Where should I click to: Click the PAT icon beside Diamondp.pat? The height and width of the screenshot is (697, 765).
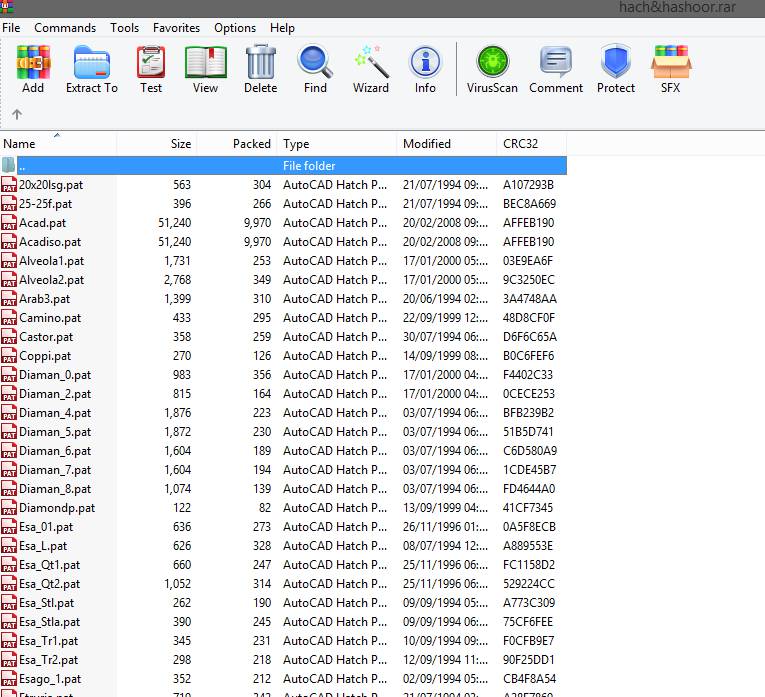[x=9, y=508]
